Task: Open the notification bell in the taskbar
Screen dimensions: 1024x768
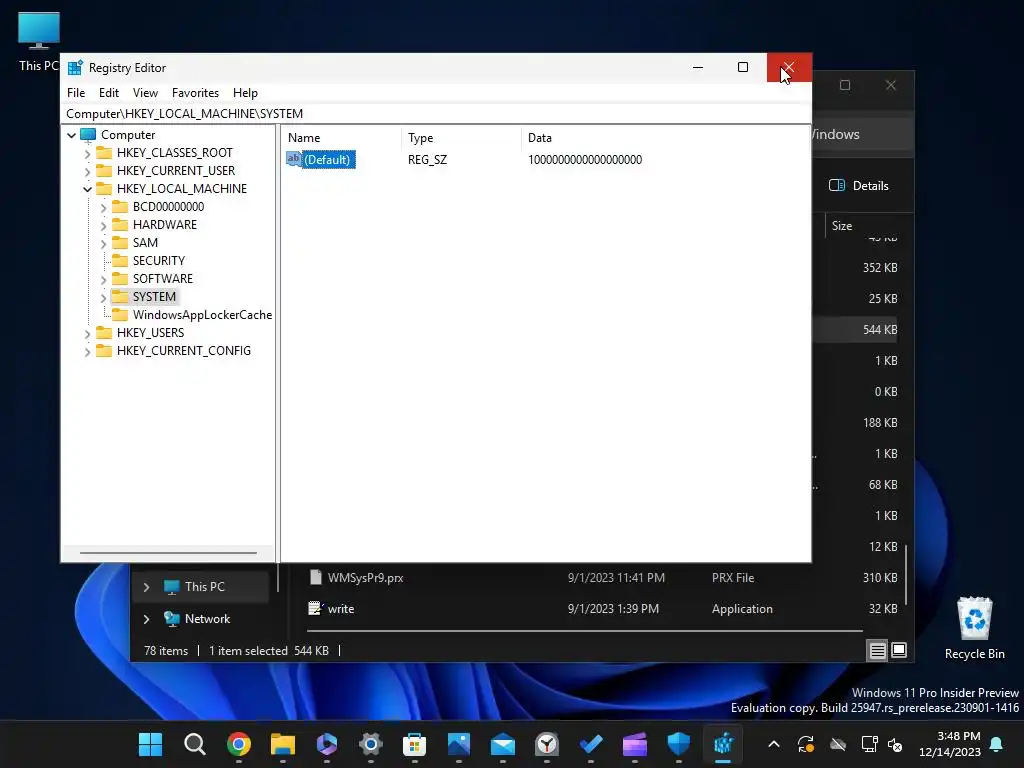Action: 997,744
